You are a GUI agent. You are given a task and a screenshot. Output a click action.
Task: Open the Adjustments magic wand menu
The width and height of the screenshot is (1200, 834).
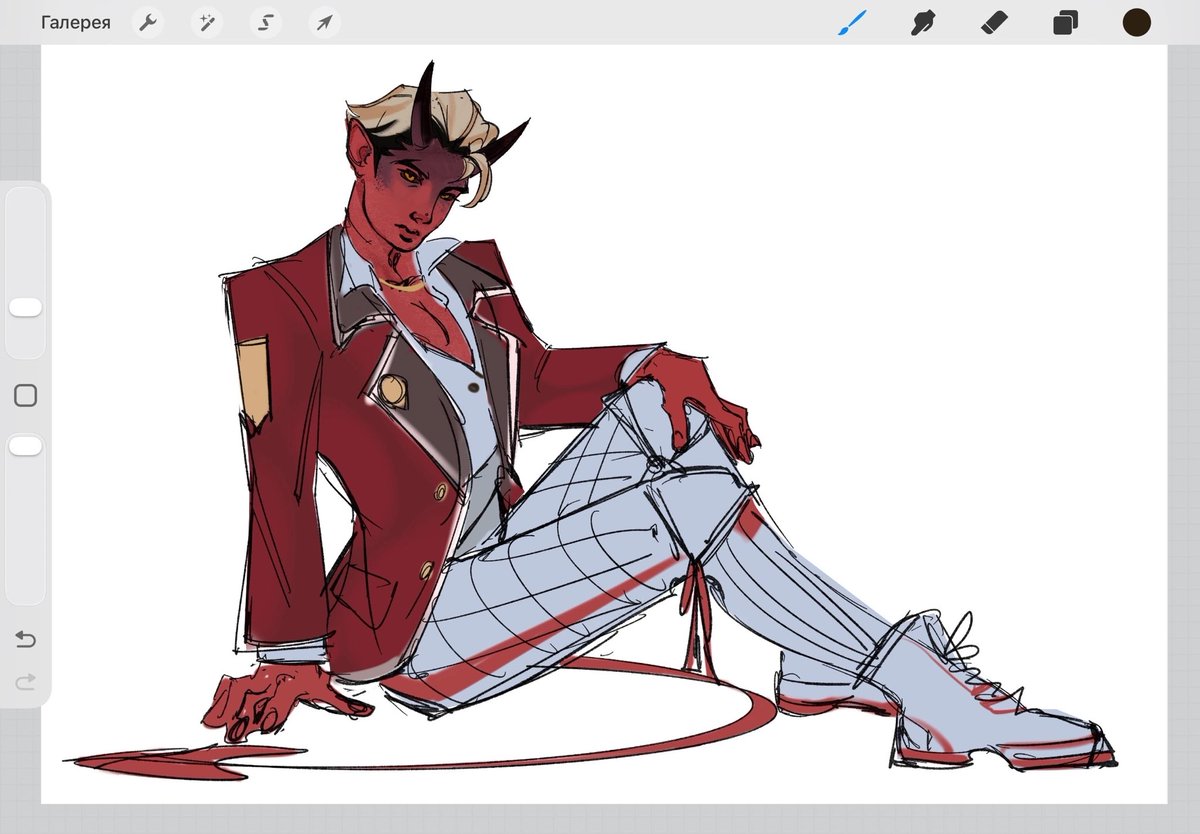207,23
